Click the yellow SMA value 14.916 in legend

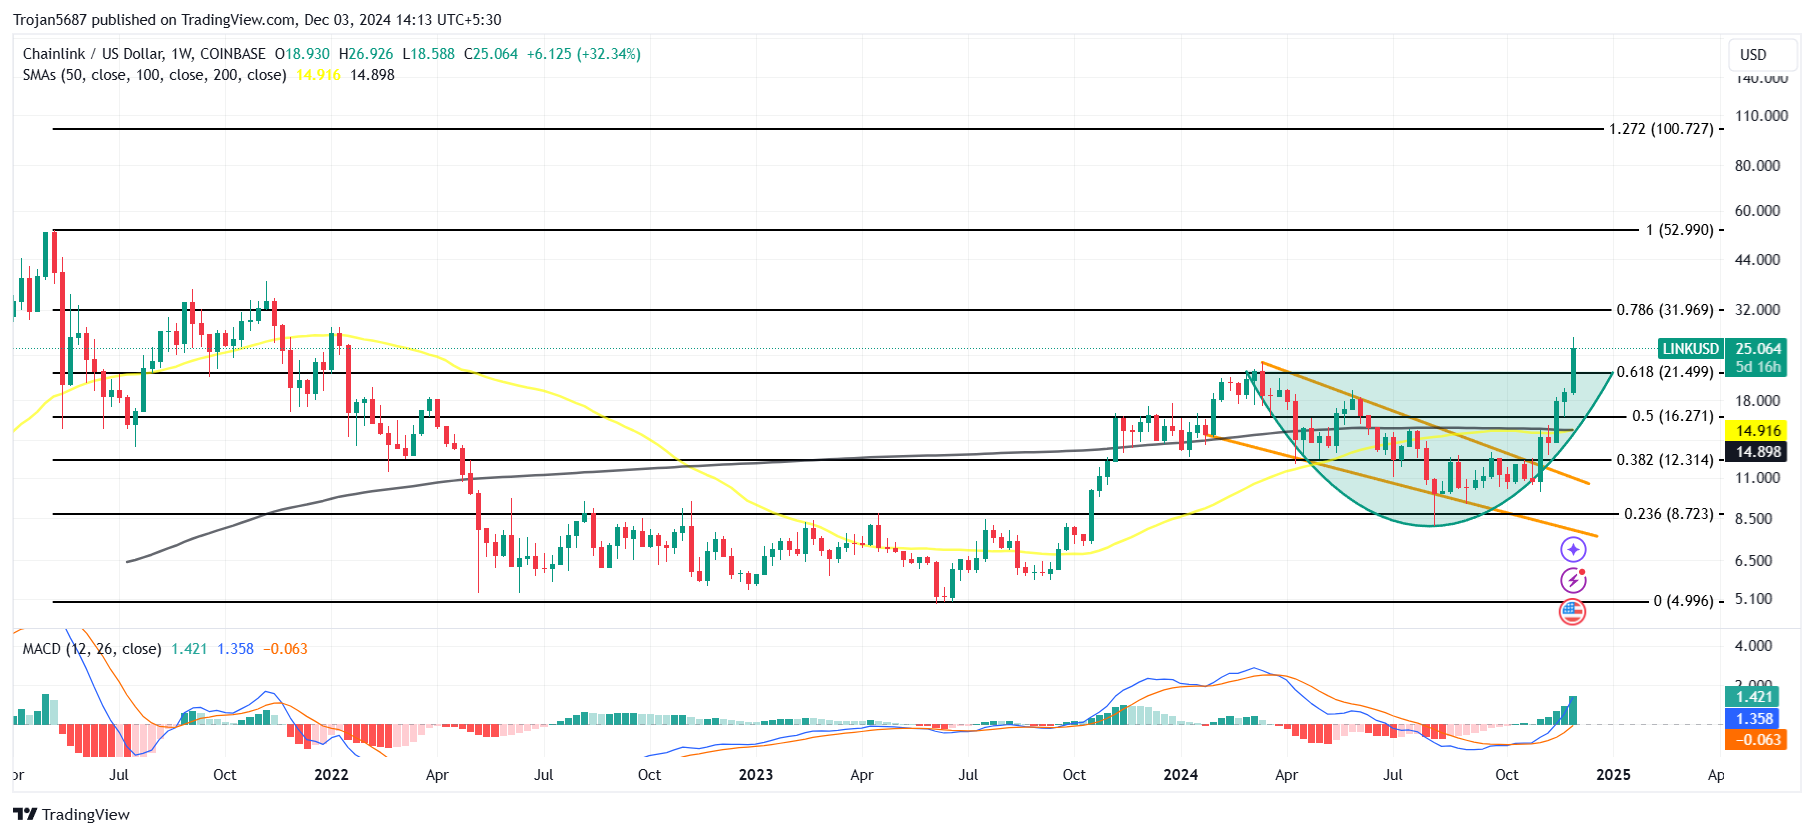point(318,75)
